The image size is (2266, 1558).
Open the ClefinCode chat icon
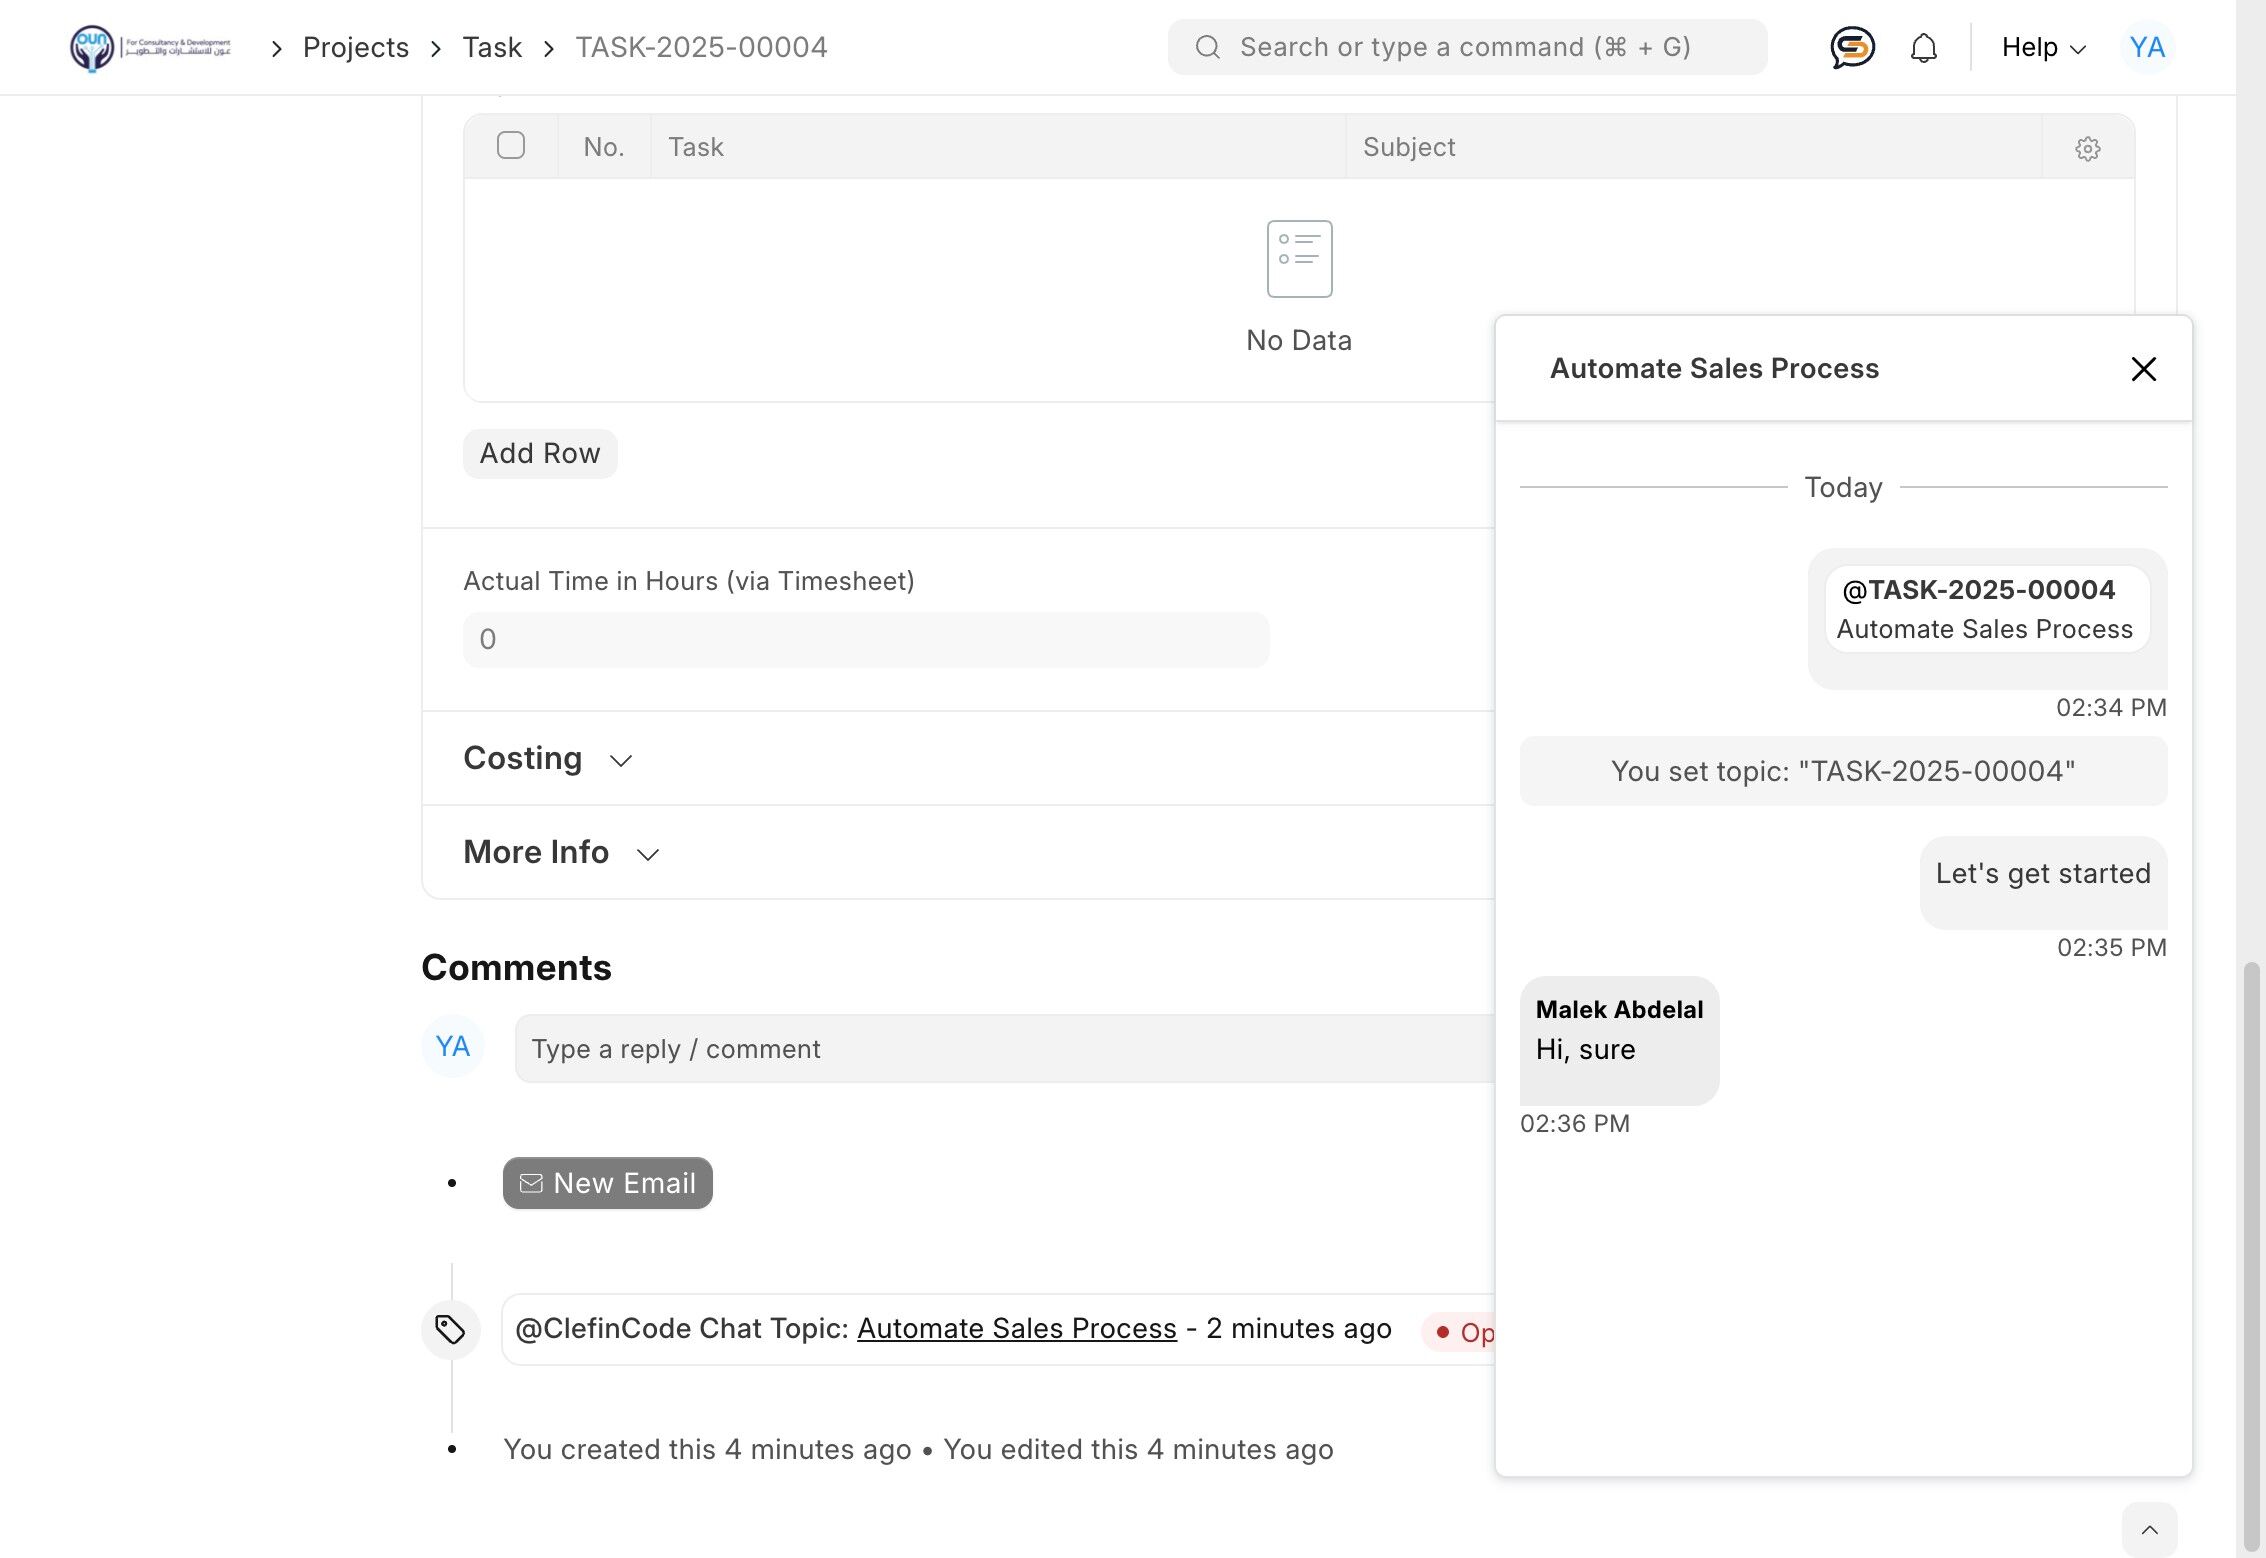(x=1852, y=47)
